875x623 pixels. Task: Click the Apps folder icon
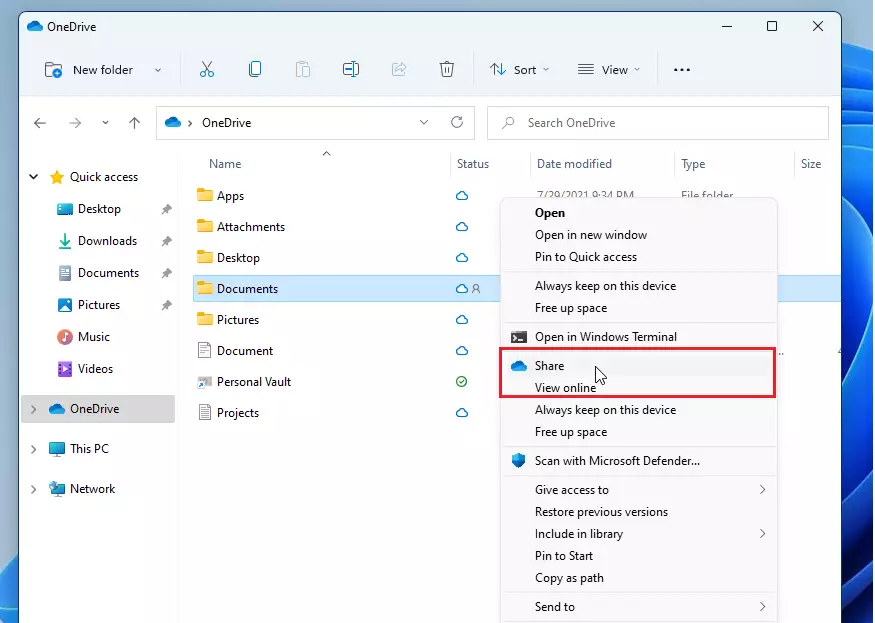point(205,195)
